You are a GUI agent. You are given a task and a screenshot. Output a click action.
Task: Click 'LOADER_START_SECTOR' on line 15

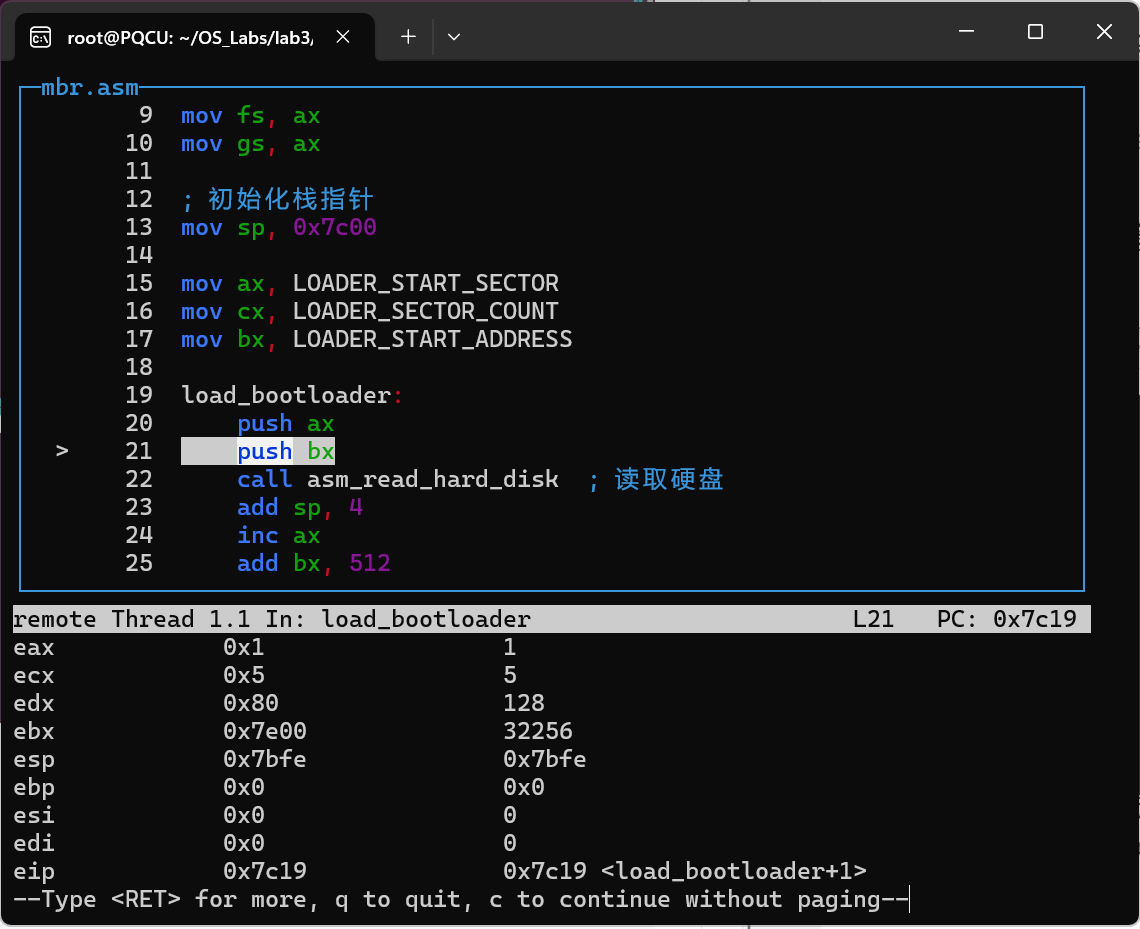pos(425,283)
